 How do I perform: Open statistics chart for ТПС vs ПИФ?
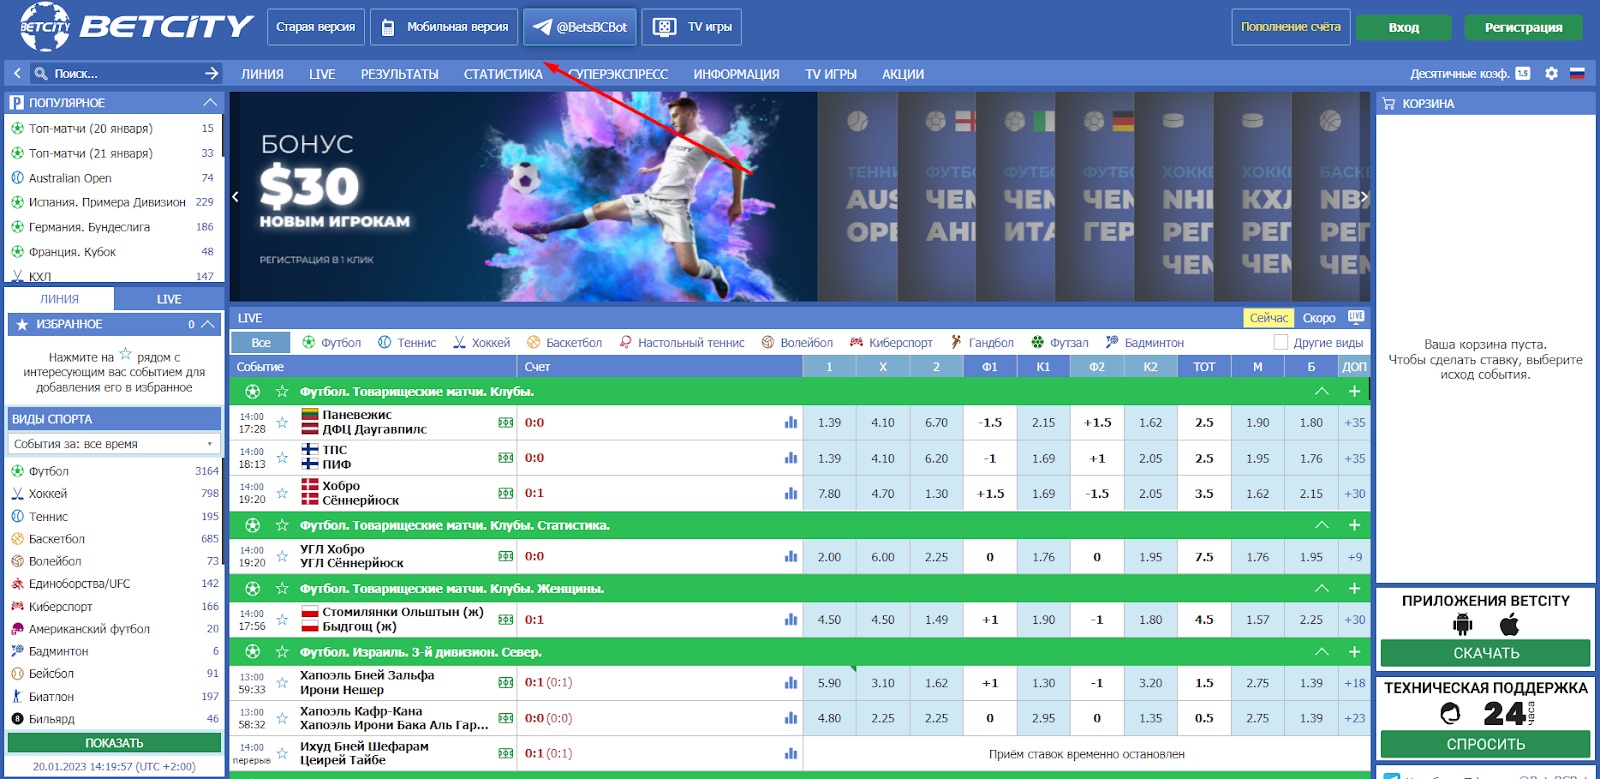point(791,458)
